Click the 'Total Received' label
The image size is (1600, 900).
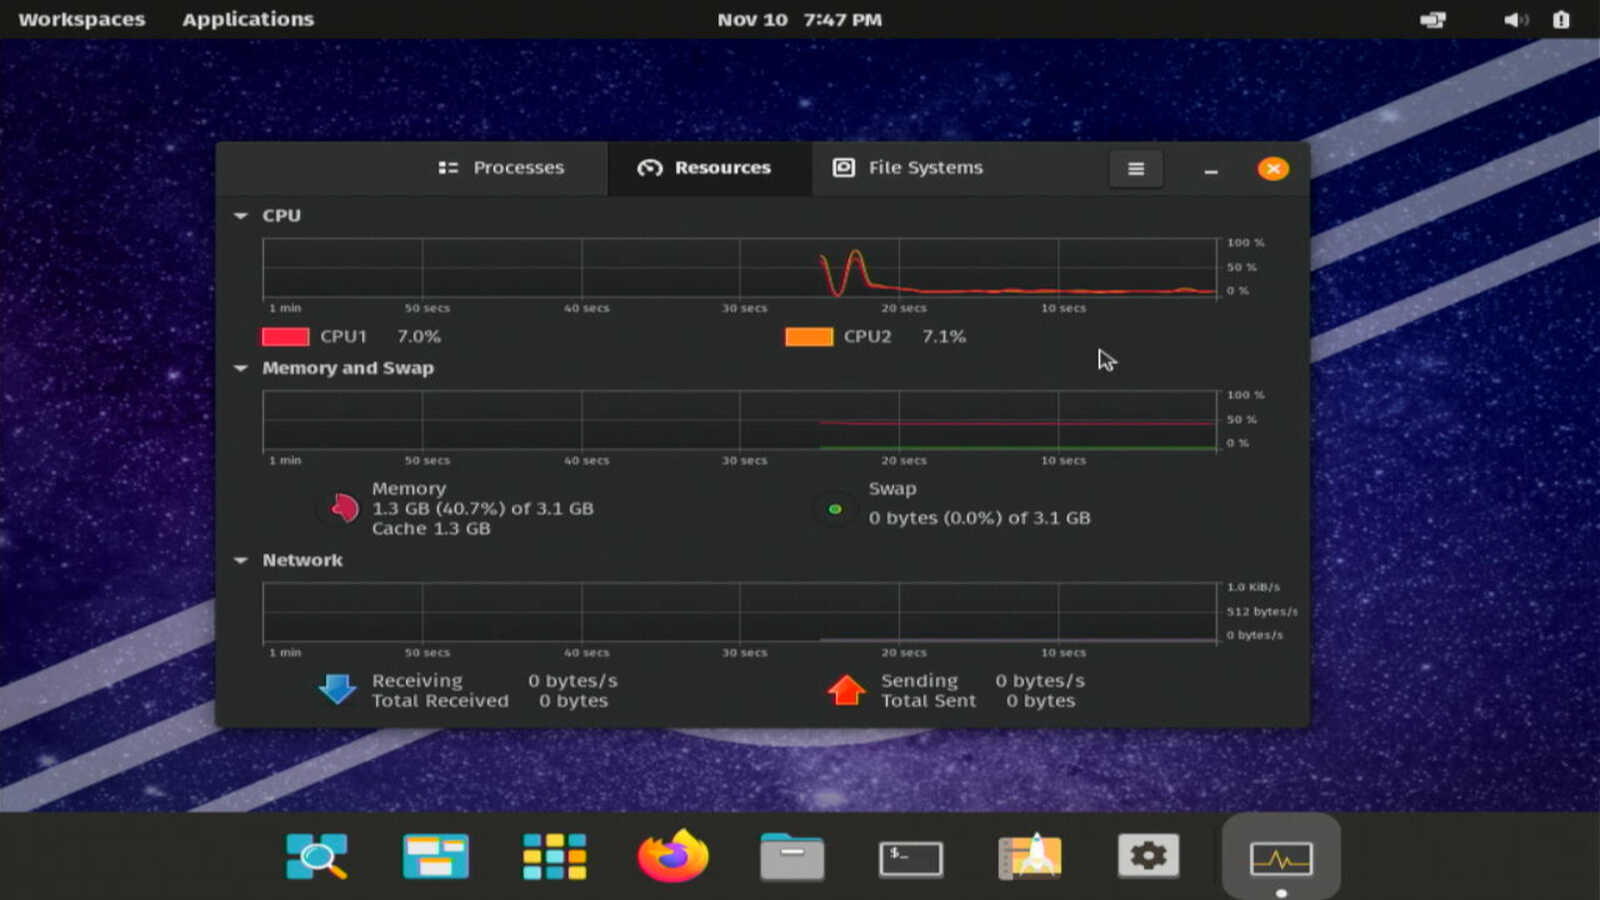[x=440, y=701]
